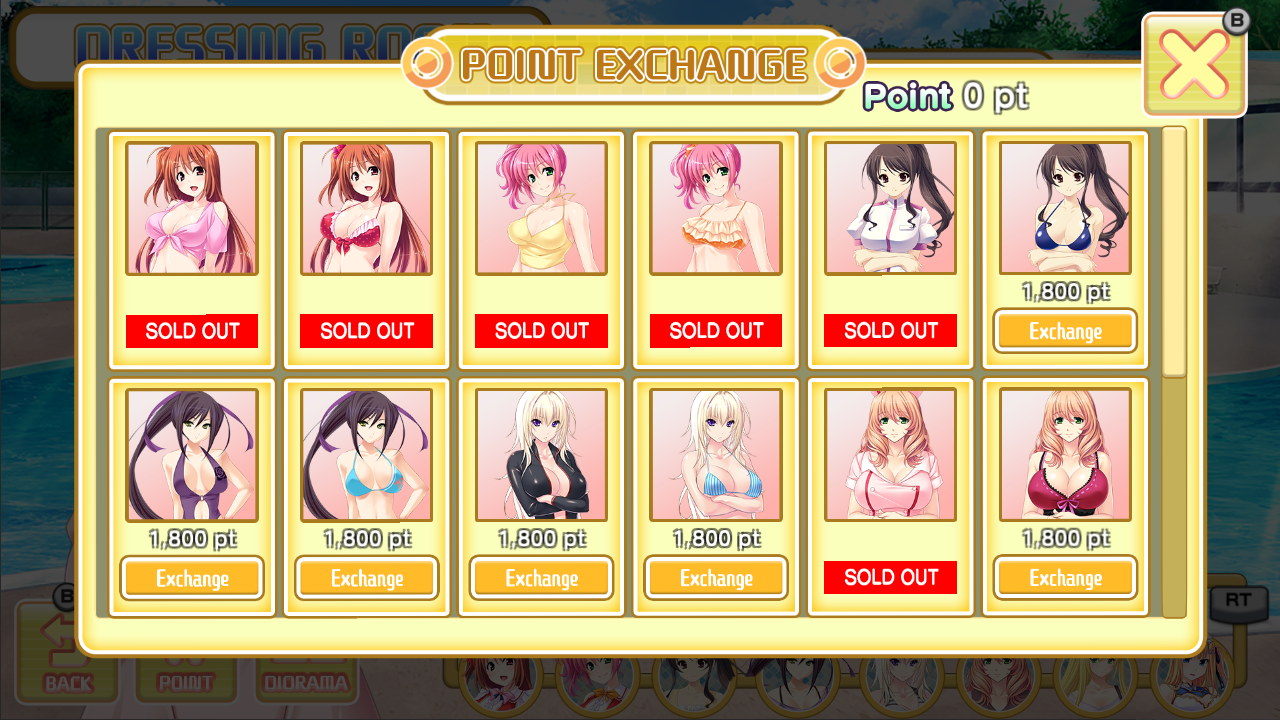Select the pink tied-shirt outfit thumbnail
Image resolution: width=1280 pixels, height=720 pixels.
click(x=192, y=208)
